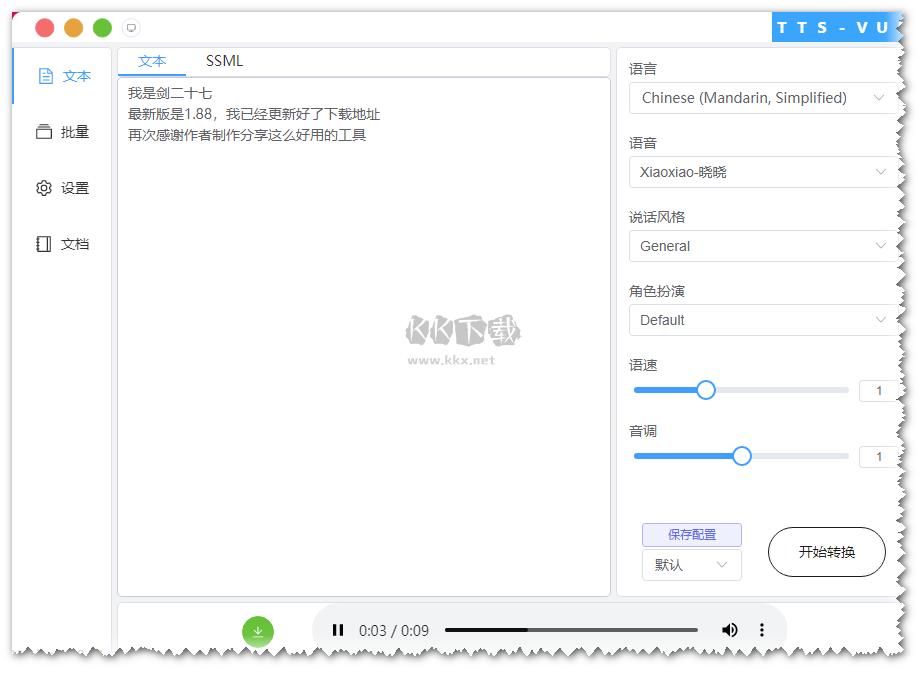The width and height of the screenshot is (924, 674).
Task: Click the 保存配置 save config button
Action: (x=691, y=535)
